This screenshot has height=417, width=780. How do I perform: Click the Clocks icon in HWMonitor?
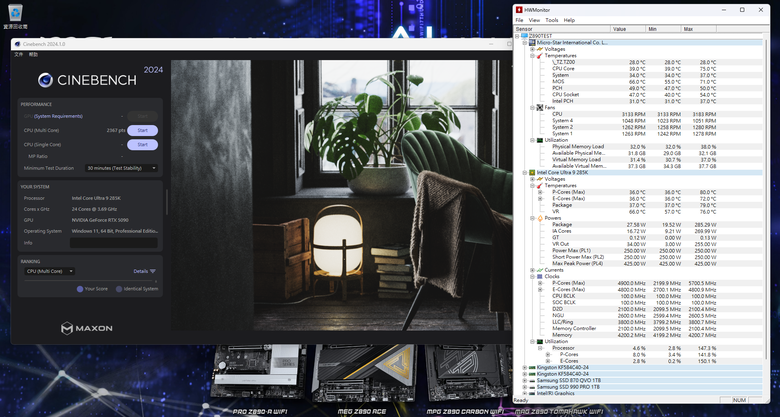(540, 276)
